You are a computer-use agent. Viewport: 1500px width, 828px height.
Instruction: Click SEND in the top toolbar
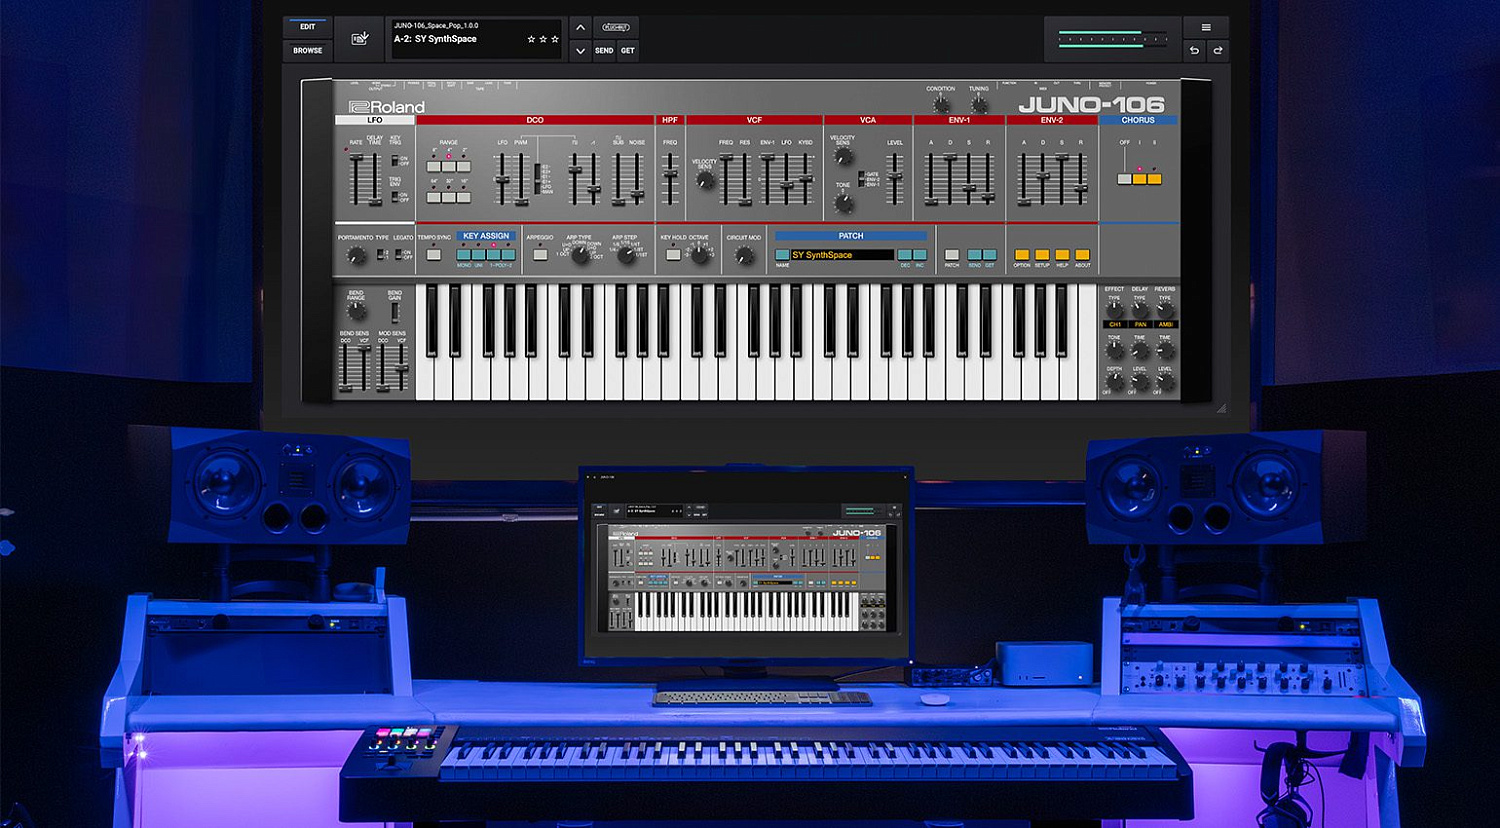coord(604,50)
